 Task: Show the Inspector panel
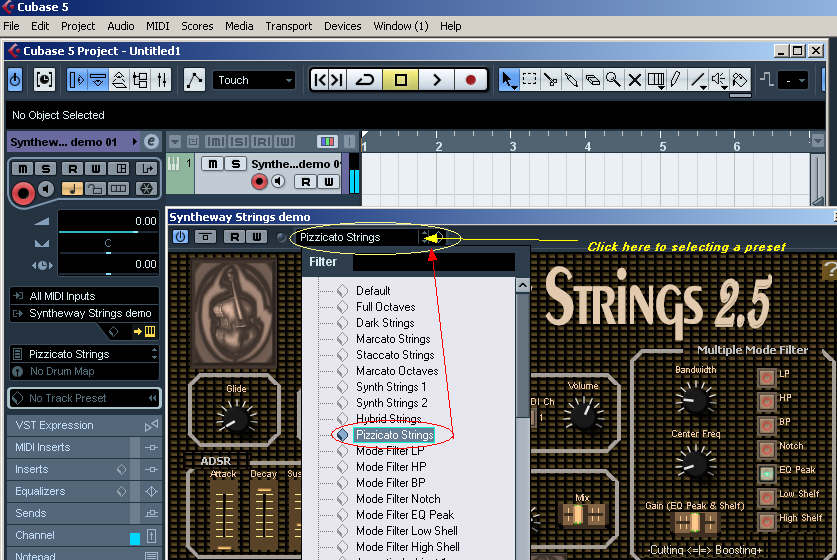pos(77,80)
